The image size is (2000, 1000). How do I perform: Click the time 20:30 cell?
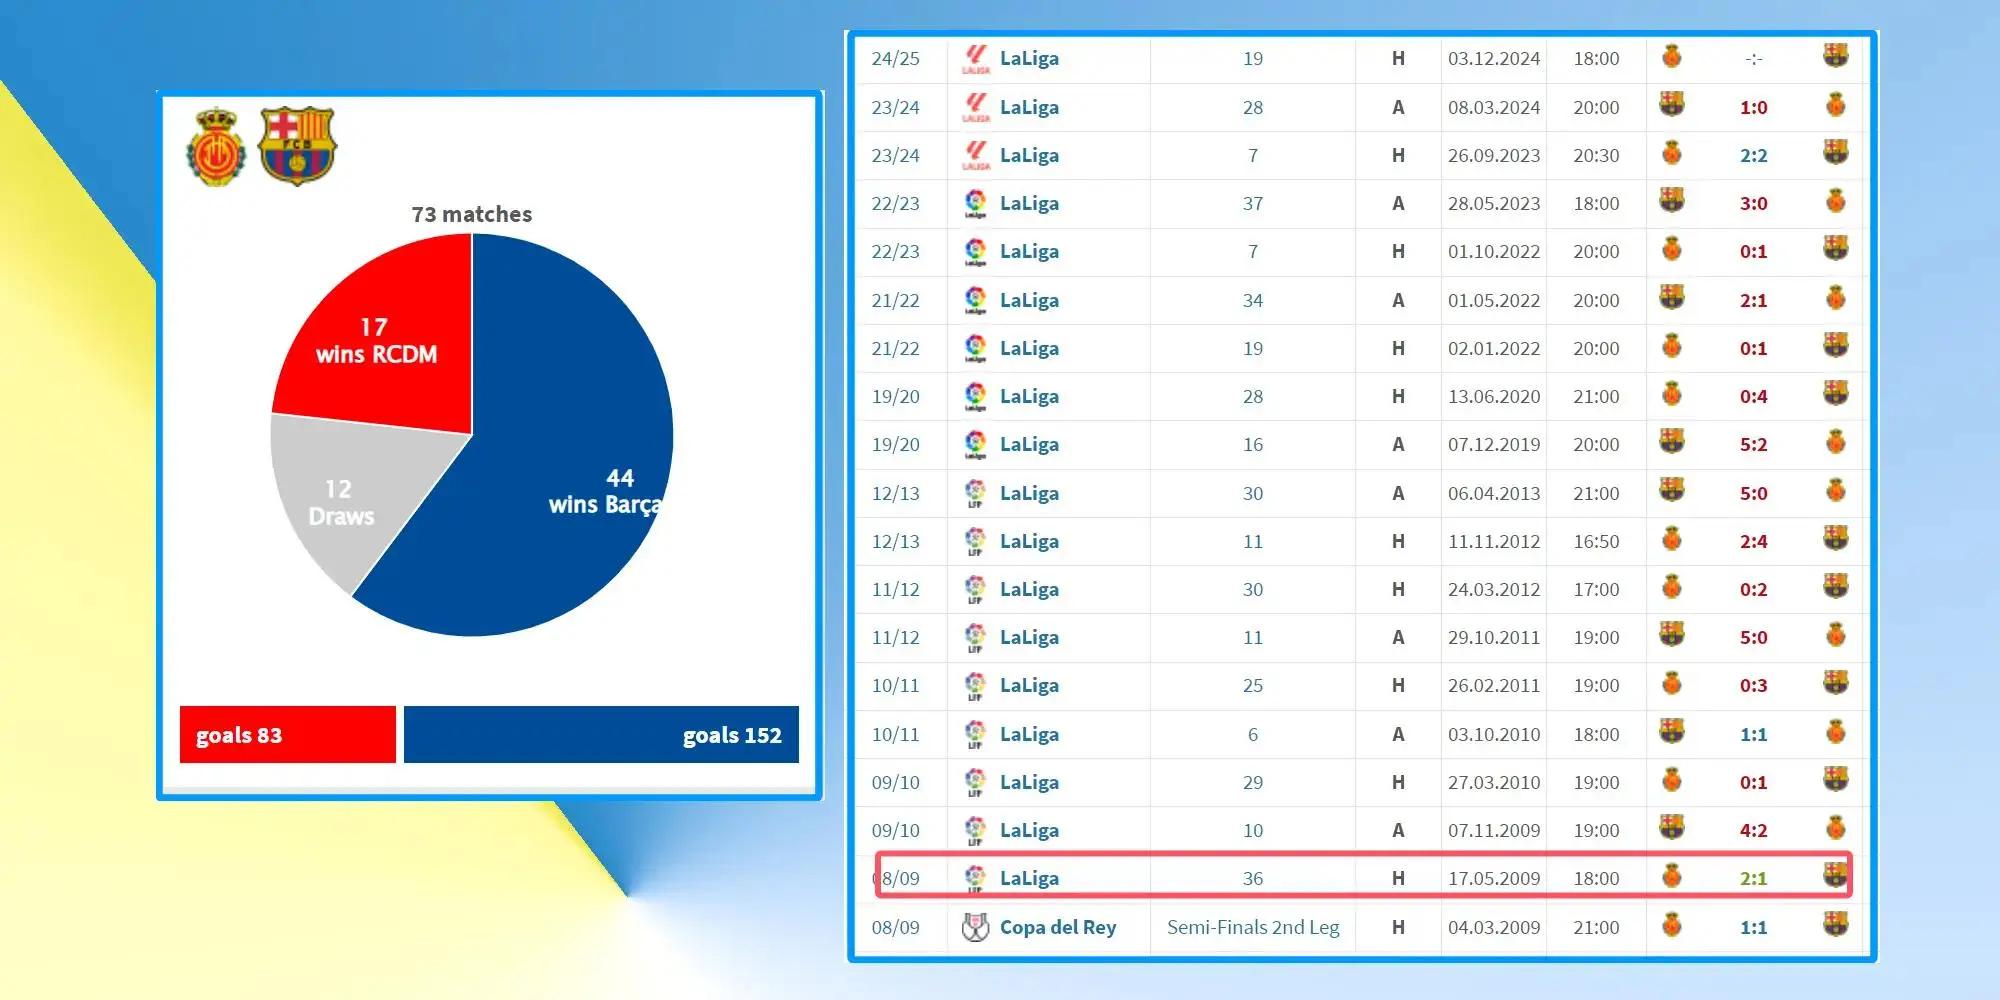pos(1596,155)
